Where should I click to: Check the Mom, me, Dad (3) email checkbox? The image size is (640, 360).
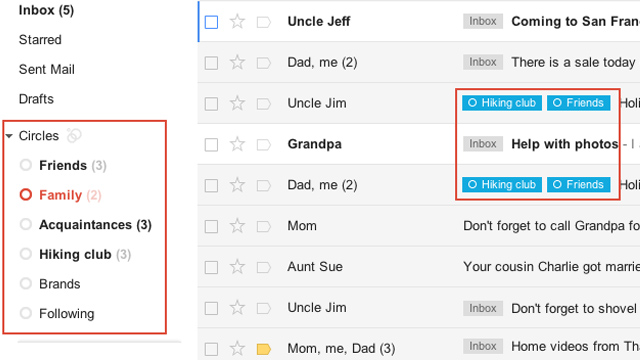[211, 349]
